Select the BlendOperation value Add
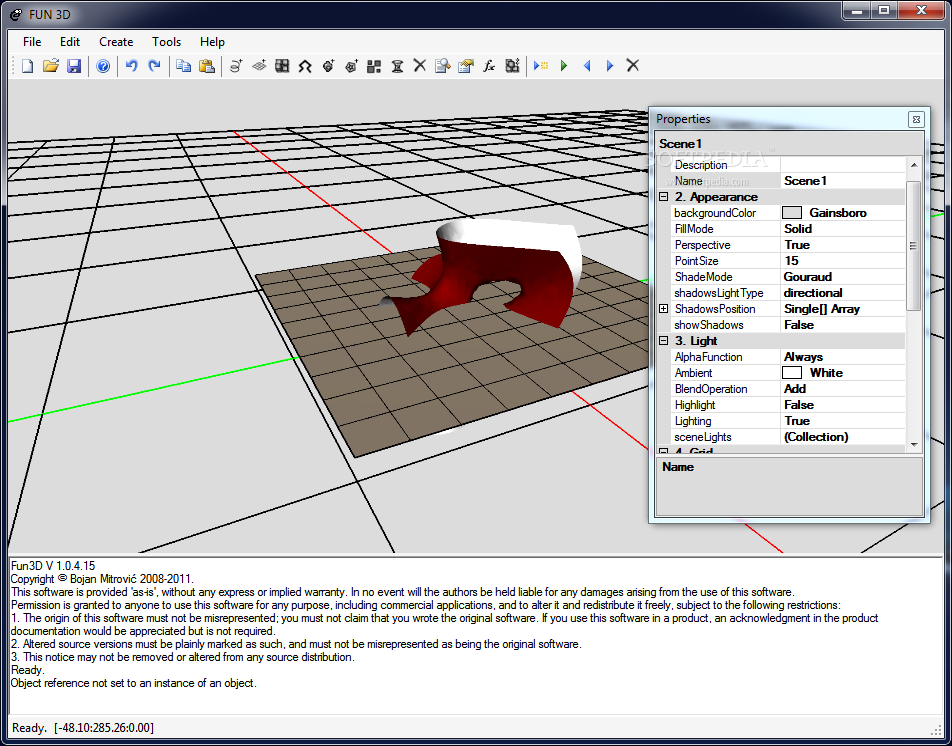Image resolution: width=952 pixels, height=746 pixels. pos(843,389)
